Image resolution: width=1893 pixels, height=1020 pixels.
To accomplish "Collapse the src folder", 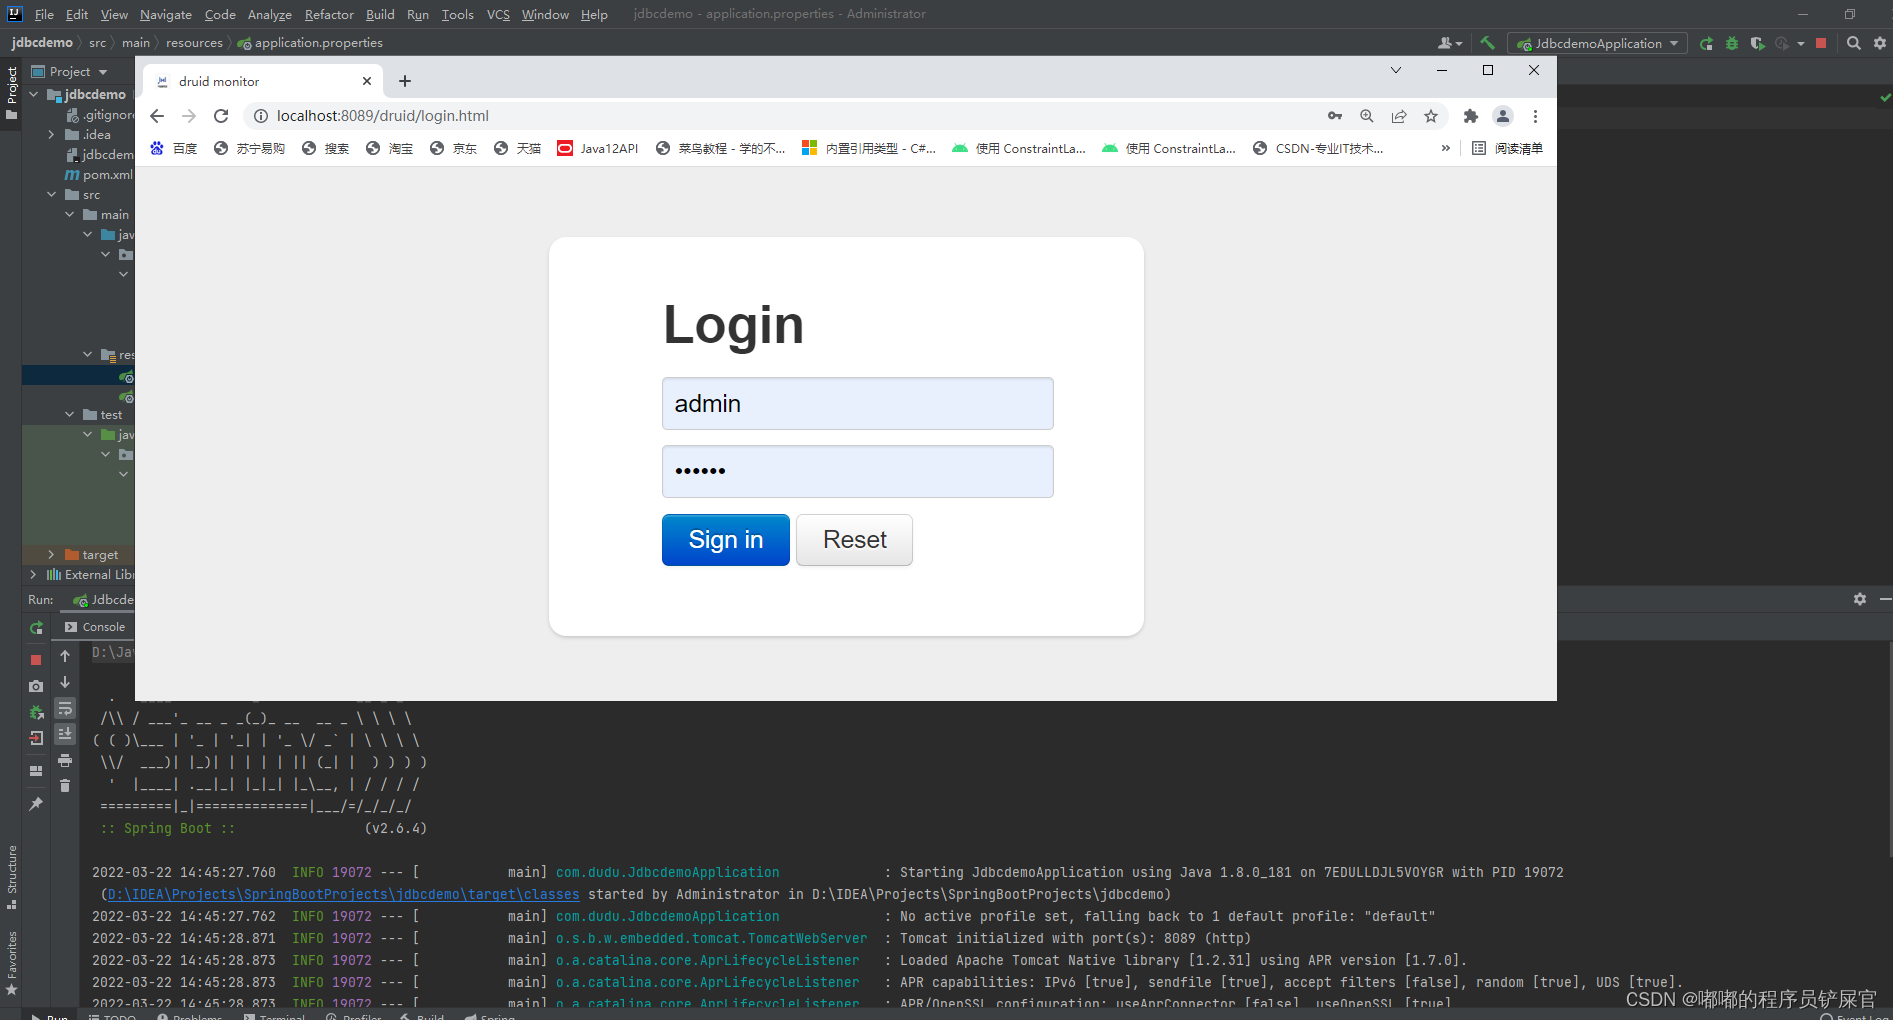I will click(x=51, y=194).
